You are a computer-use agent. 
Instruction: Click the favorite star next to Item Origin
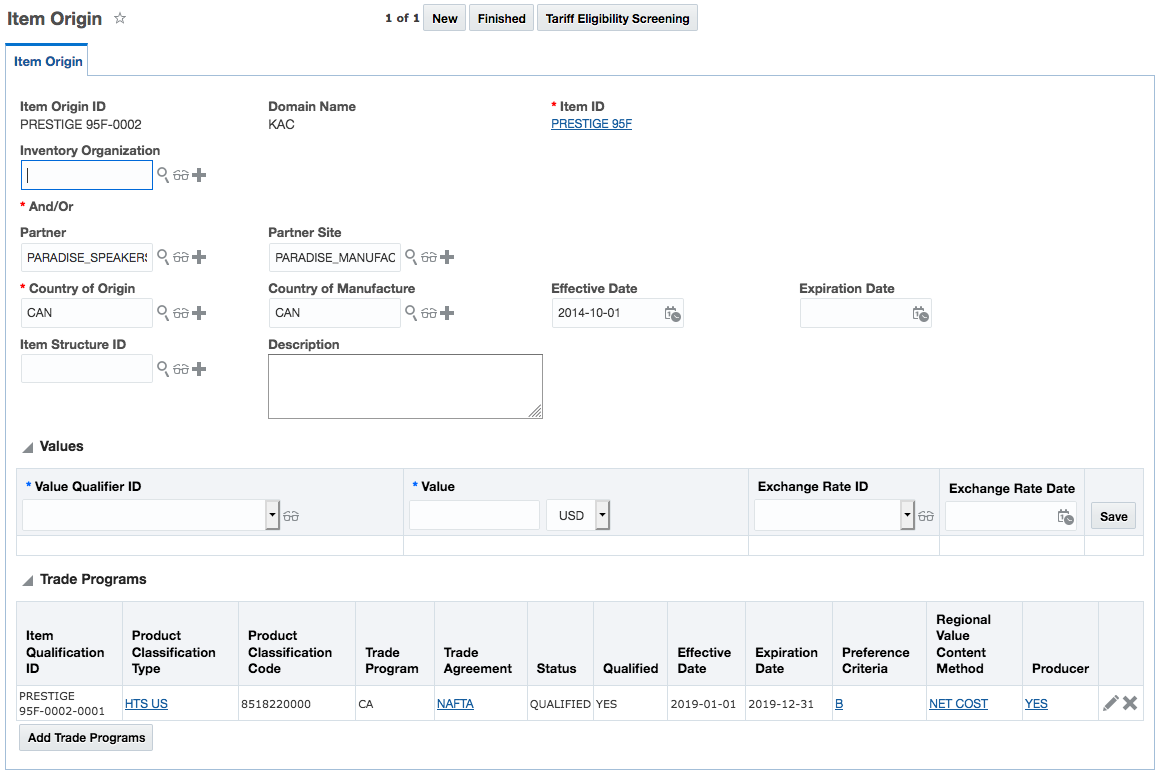point(120,18)
